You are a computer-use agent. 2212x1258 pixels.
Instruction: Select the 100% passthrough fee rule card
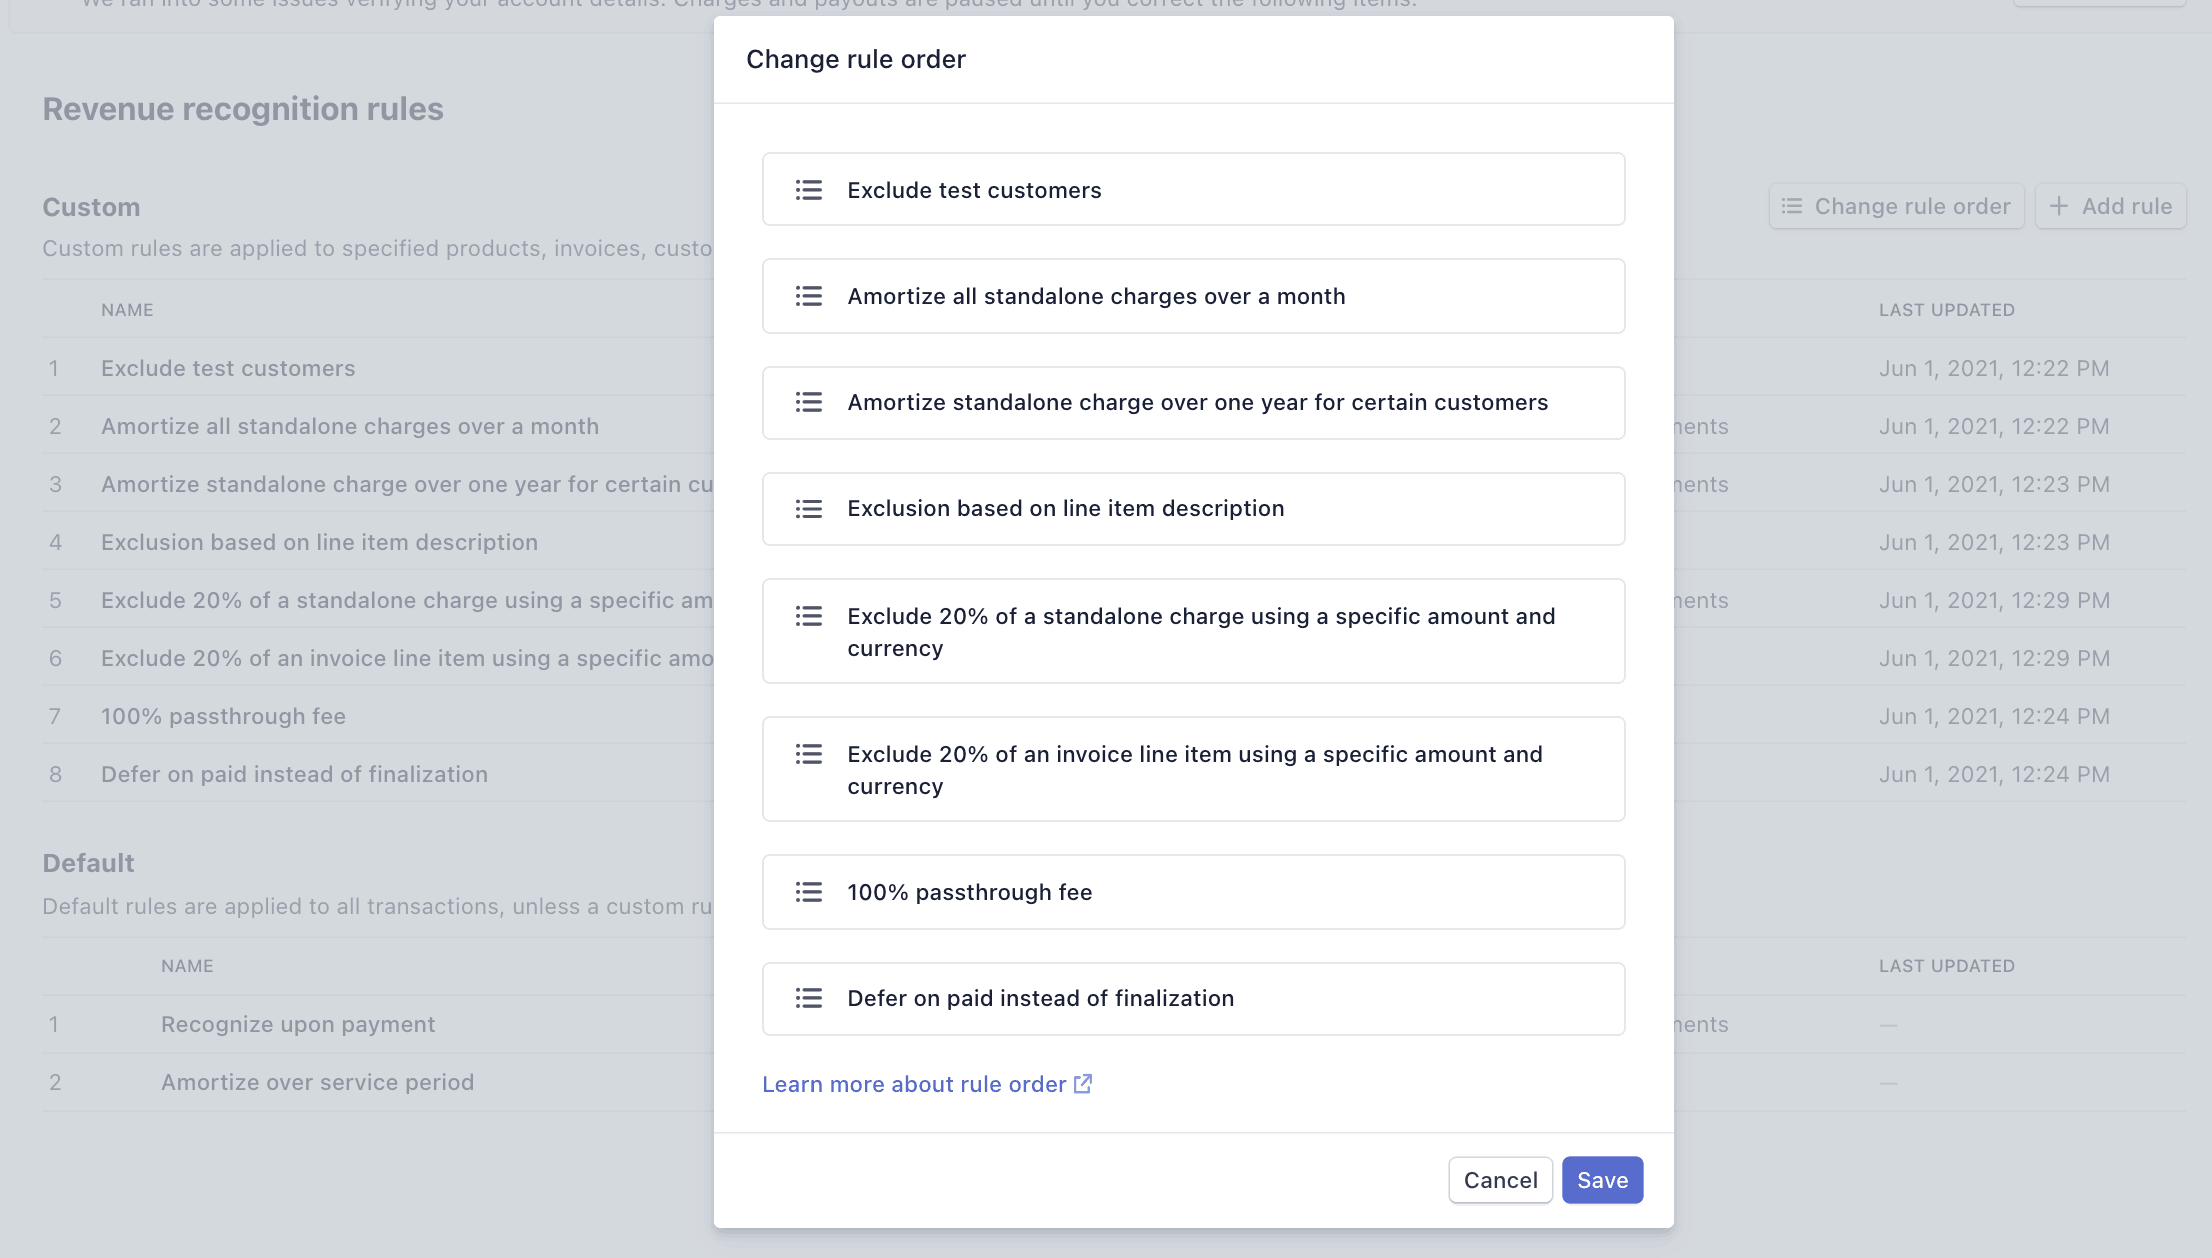point(1192,892)
